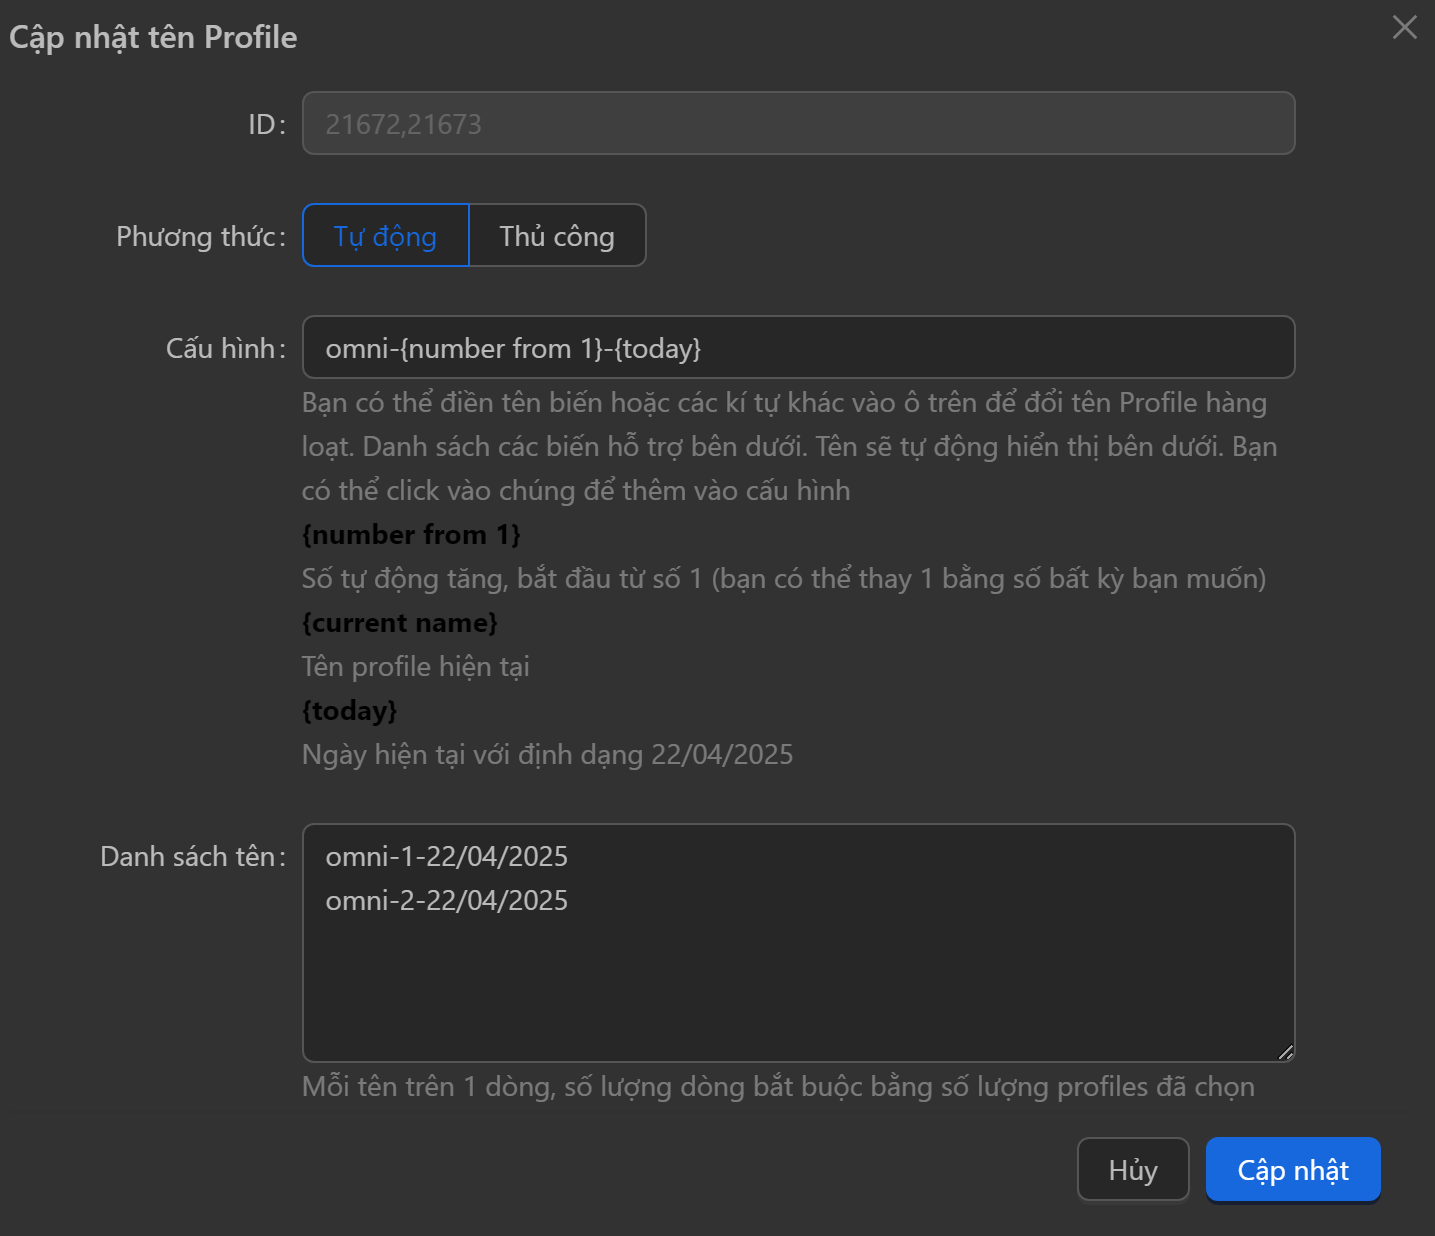
Task: Select the Tự động method option
Action: click(x=385, y=236)
